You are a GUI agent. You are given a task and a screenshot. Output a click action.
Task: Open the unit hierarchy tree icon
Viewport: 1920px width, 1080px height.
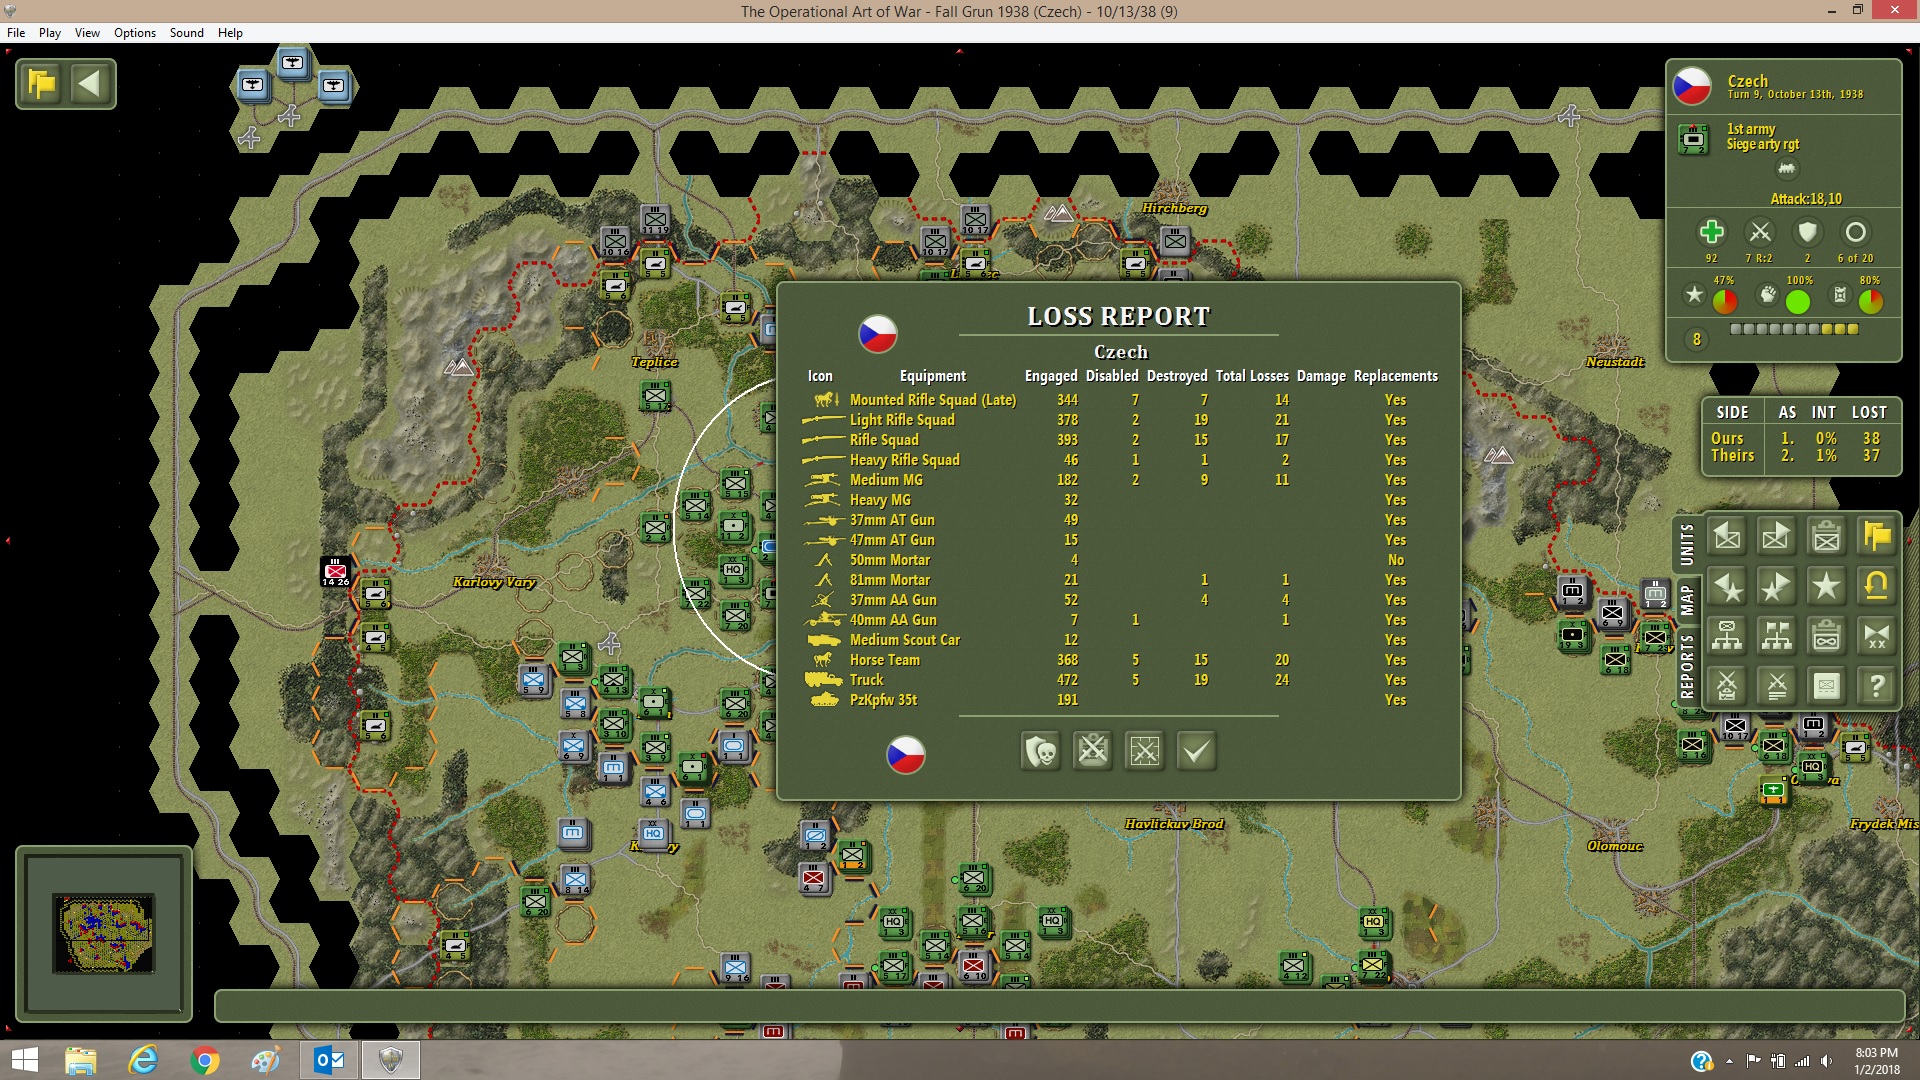point(1727,636)
